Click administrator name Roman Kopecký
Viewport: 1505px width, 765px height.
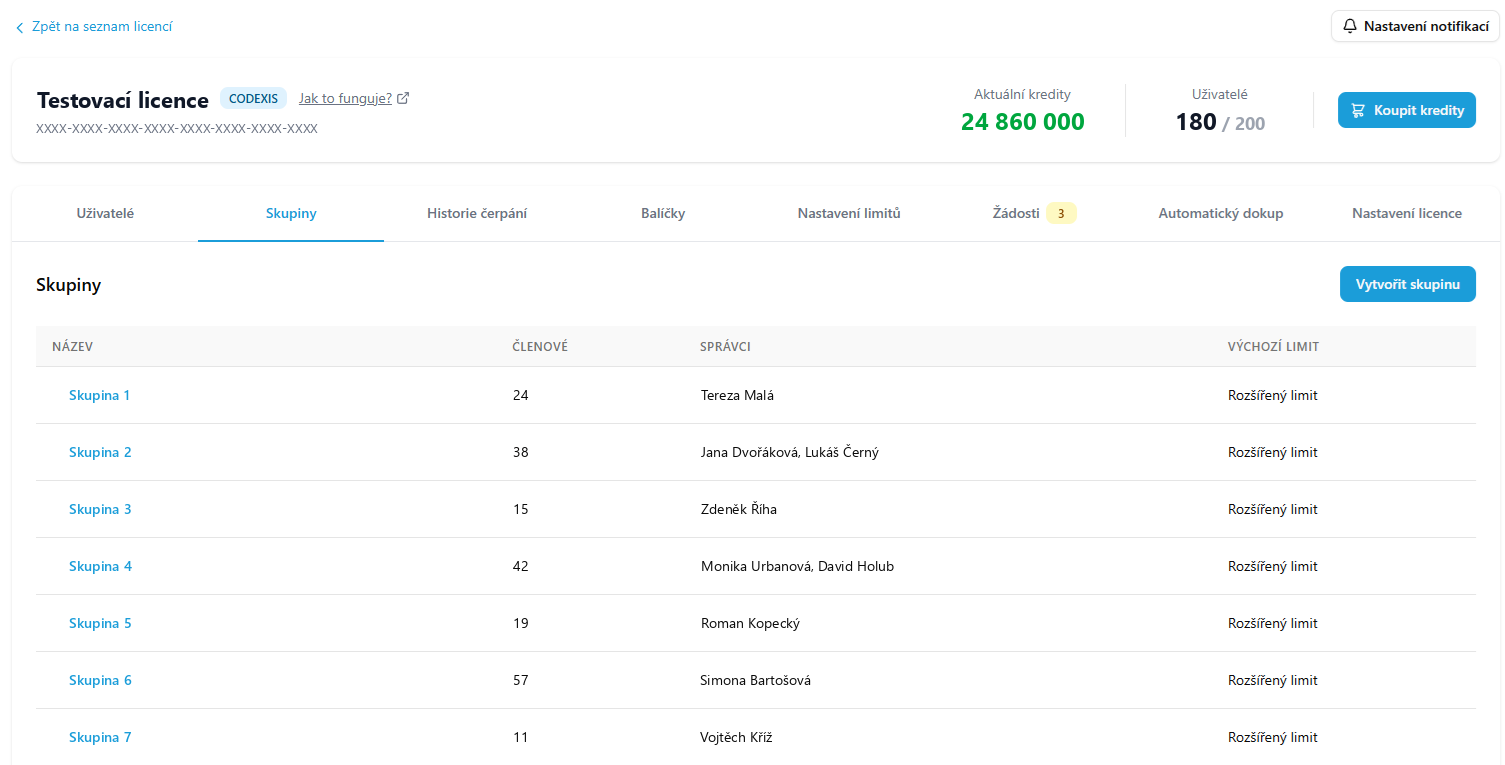(750, 623)
